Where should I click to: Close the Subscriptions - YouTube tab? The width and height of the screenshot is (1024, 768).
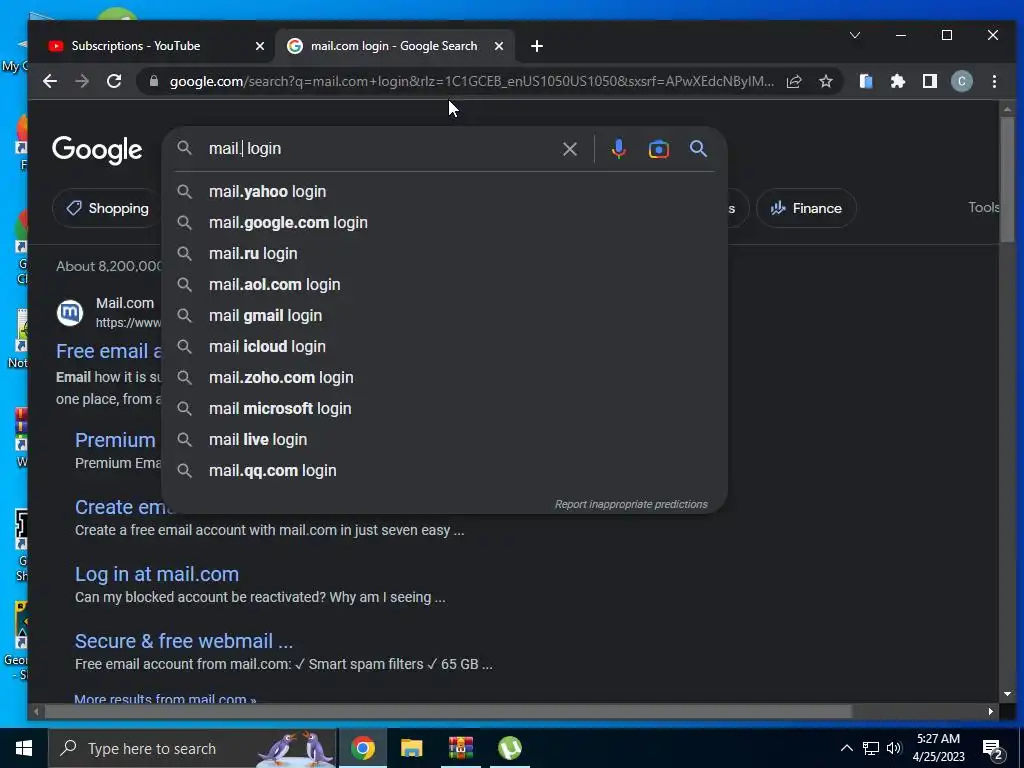coord(260,46)
